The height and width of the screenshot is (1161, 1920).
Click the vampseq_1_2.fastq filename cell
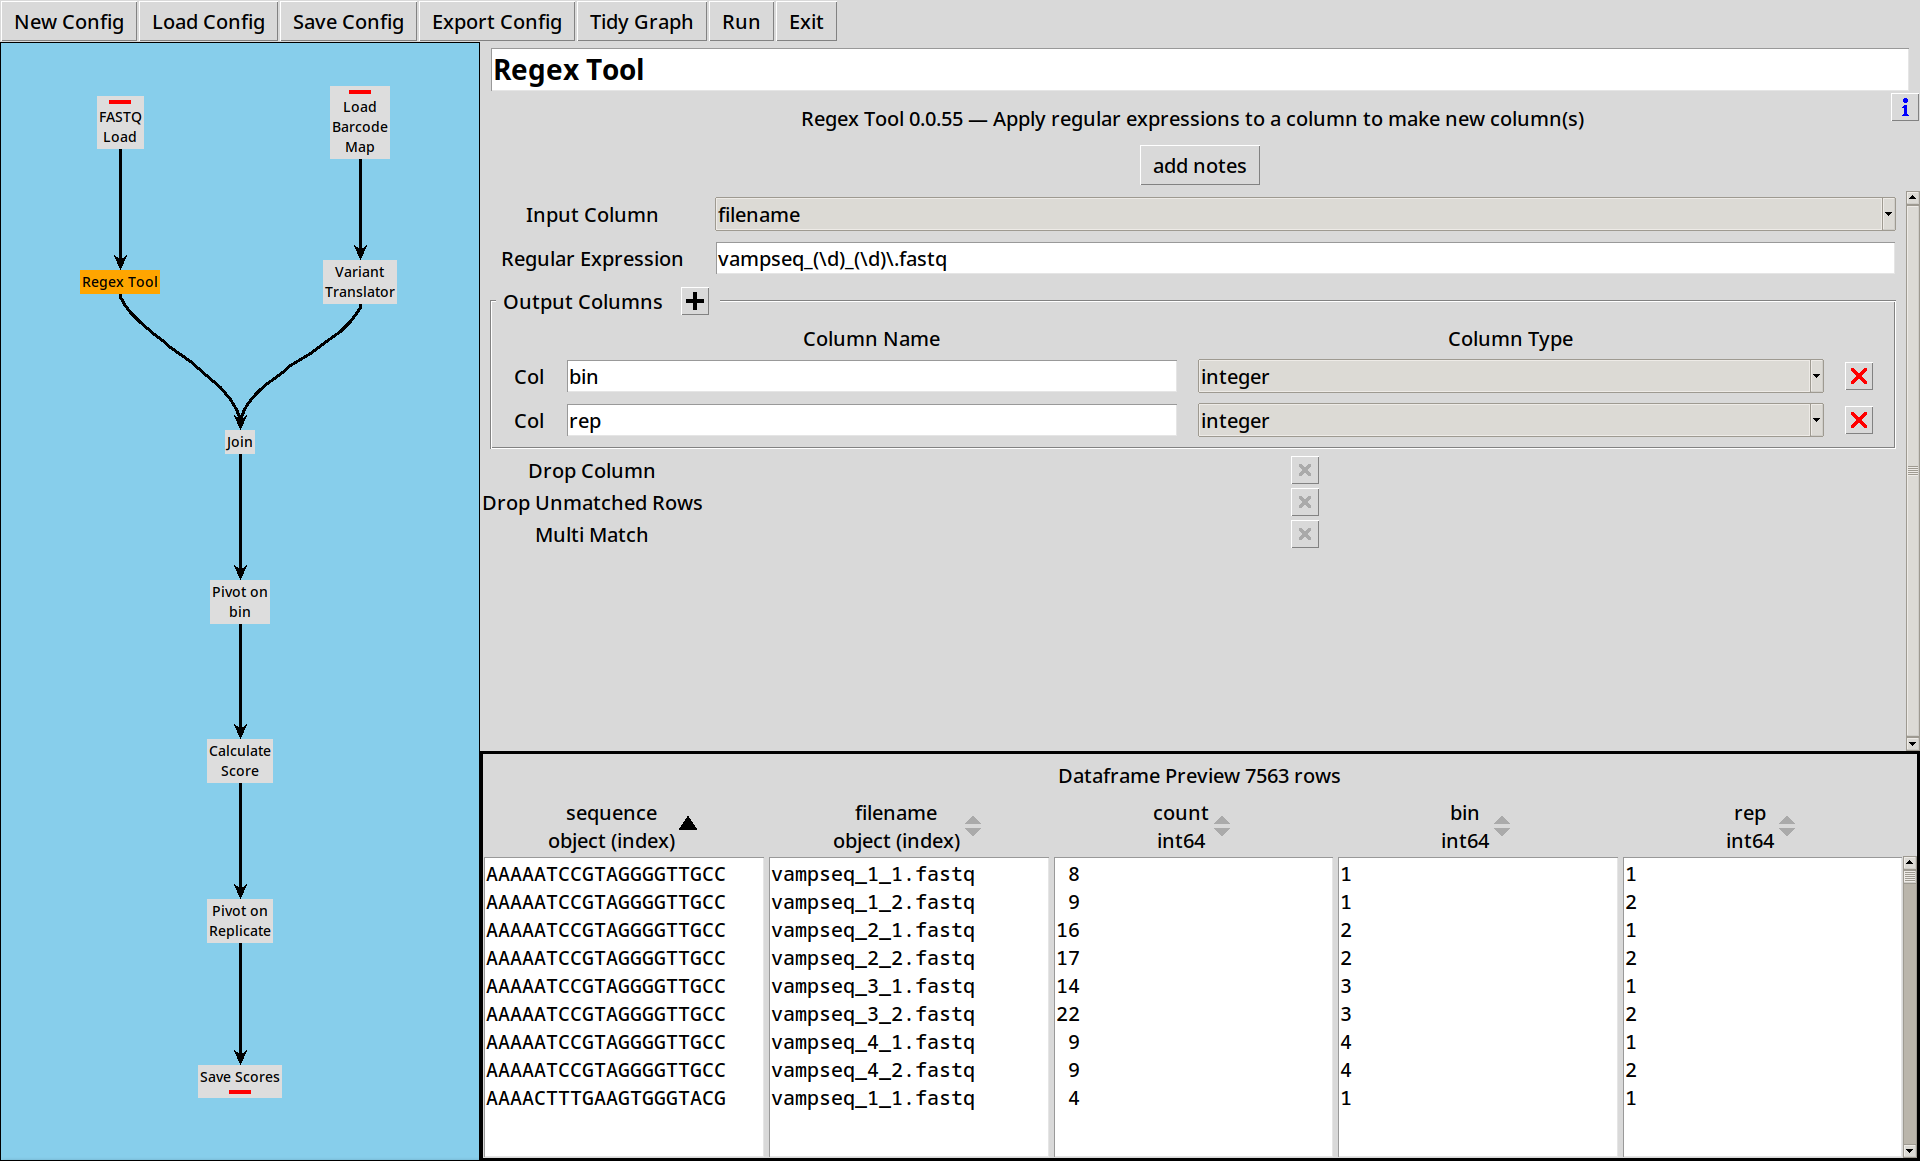[x=873, y=902]
